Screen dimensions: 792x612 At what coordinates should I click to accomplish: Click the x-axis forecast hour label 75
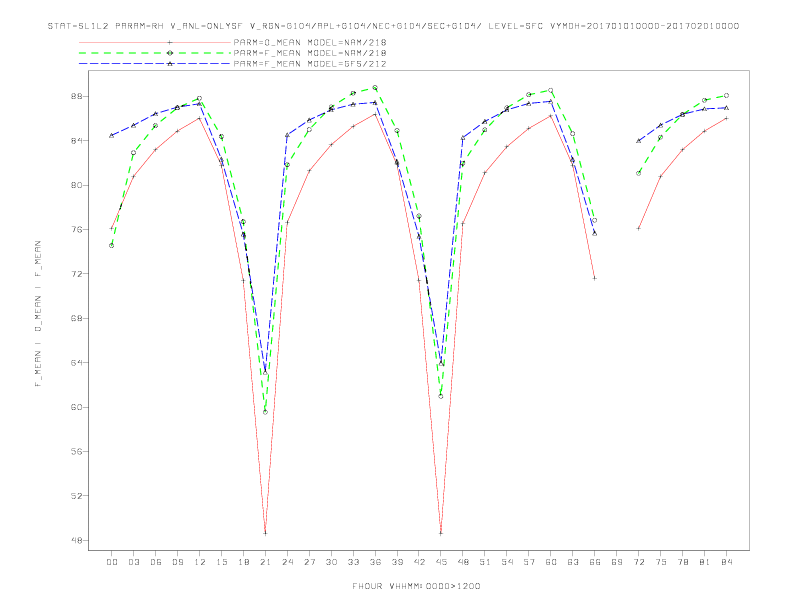[661, 562]
